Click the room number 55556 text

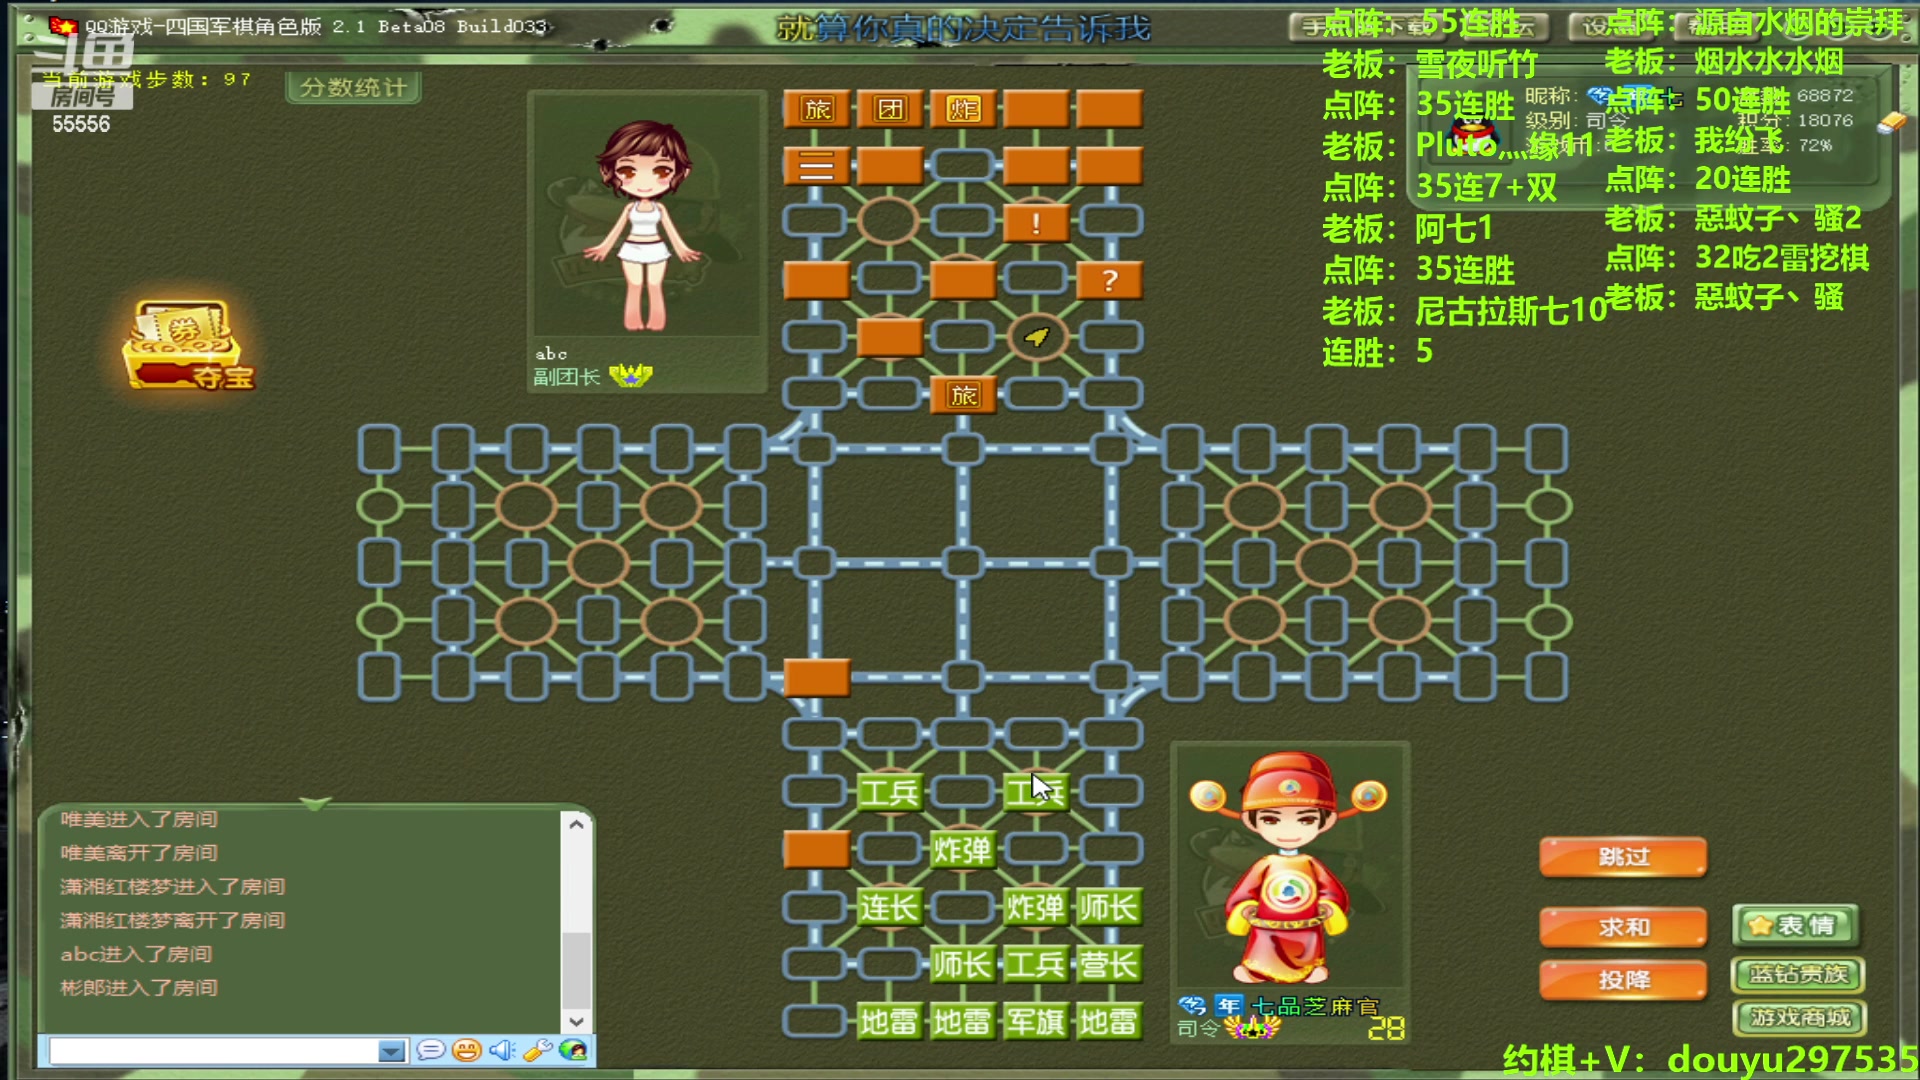tap(81, 124)
